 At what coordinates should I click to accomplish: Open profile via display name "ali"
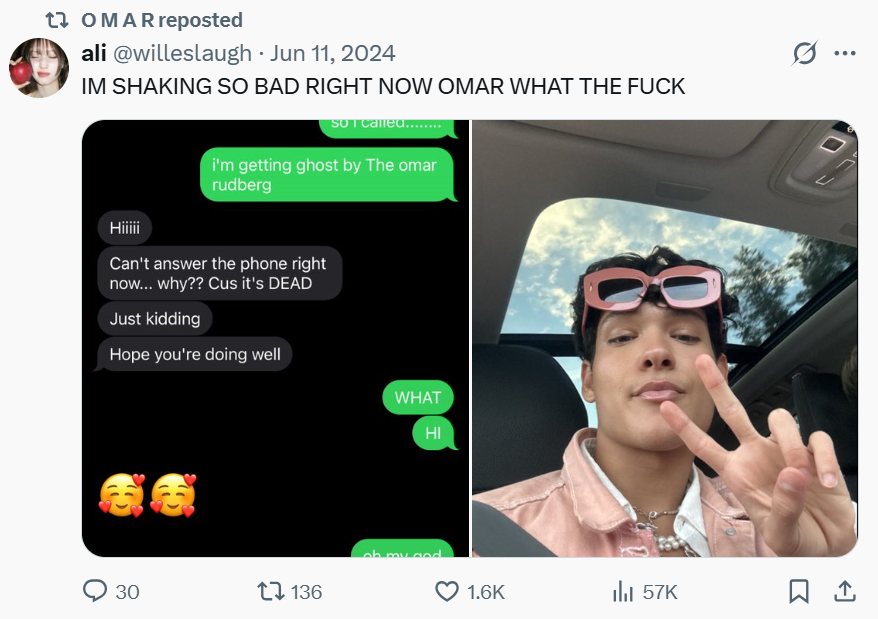(93, 53)
